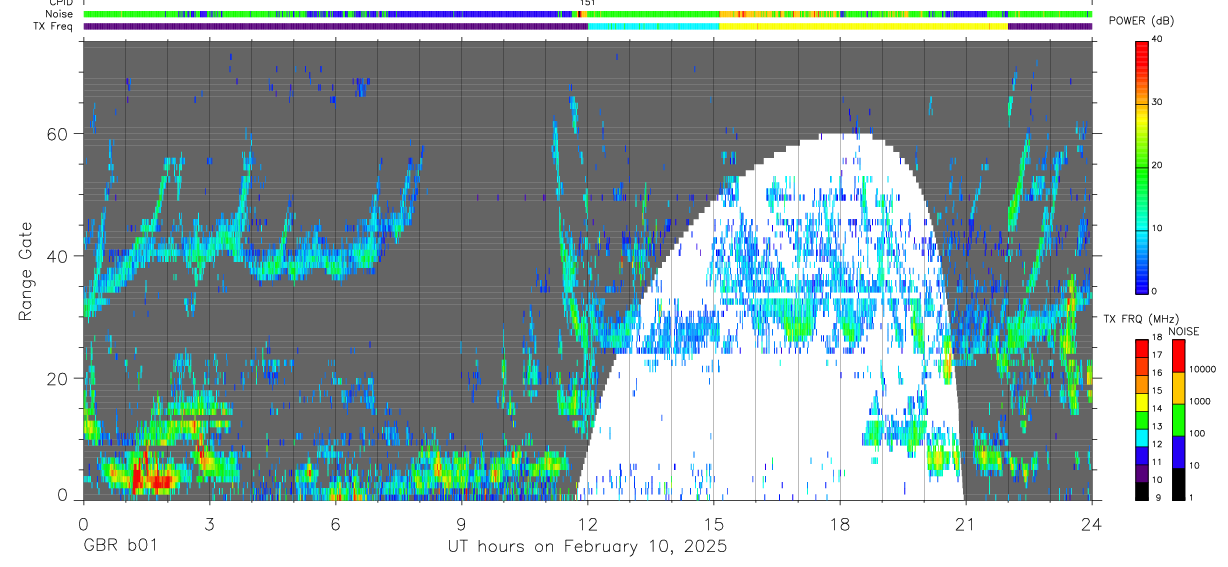Click the "TX Freq" row label at top left
Viewport: 1228px width, 567px height.
click(54, 26)
